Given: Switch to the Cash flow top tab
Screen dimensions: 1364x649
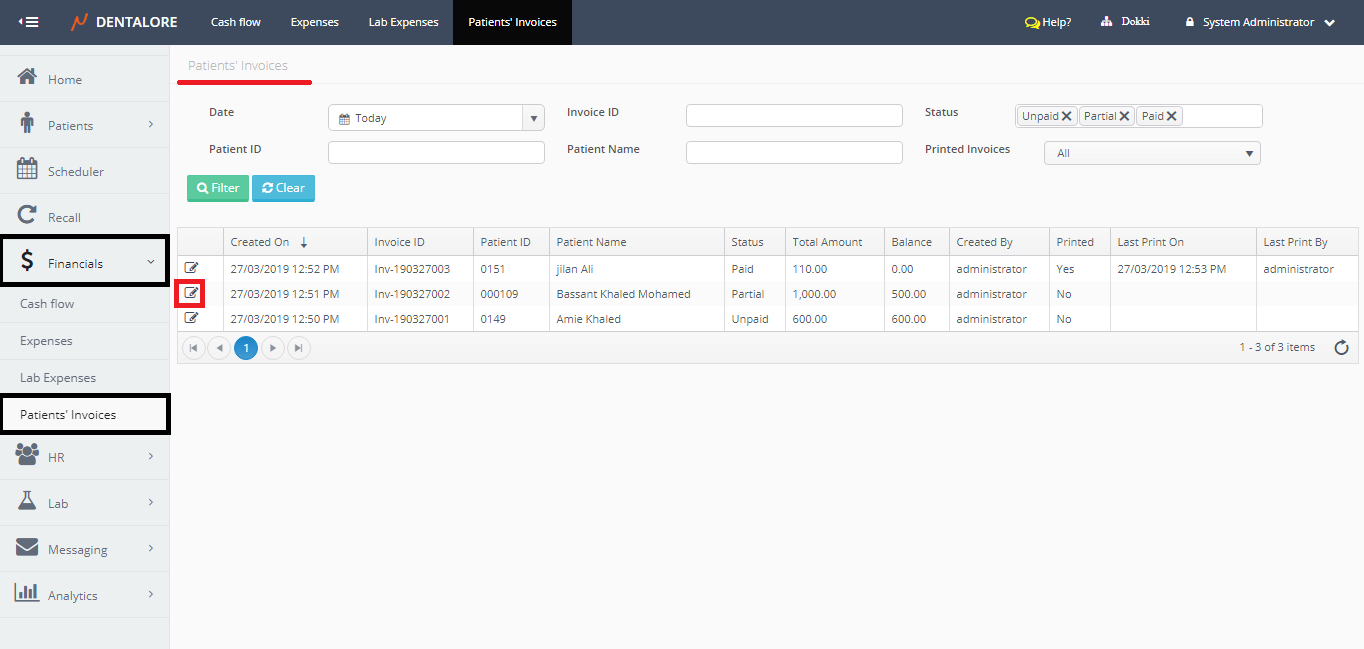Looking at the screenshot, I should pos(236,22).
